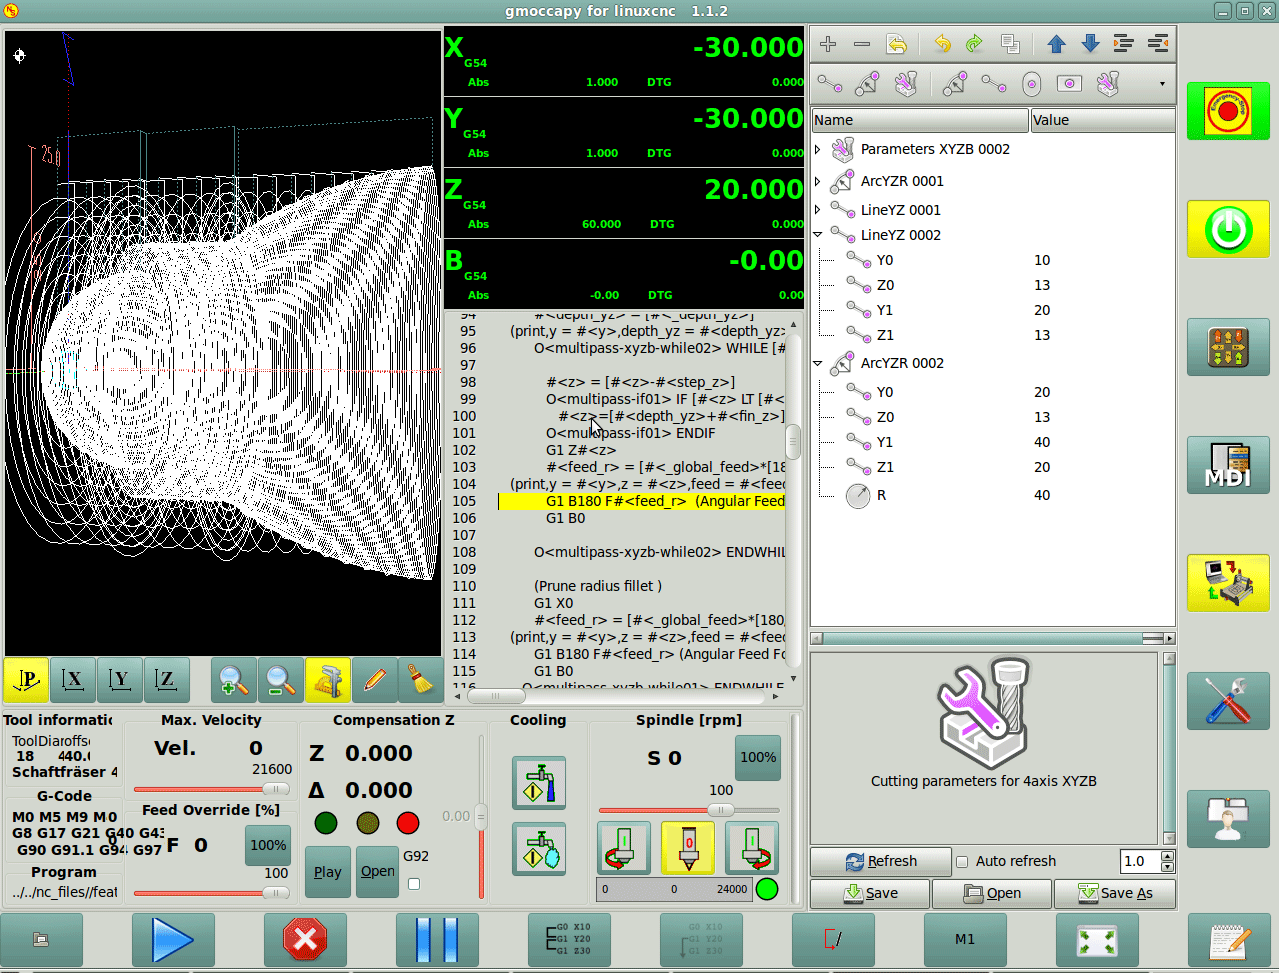Increase refresh interval value with stepper
The image size is (1279, 973).
tap(1167, 856)
